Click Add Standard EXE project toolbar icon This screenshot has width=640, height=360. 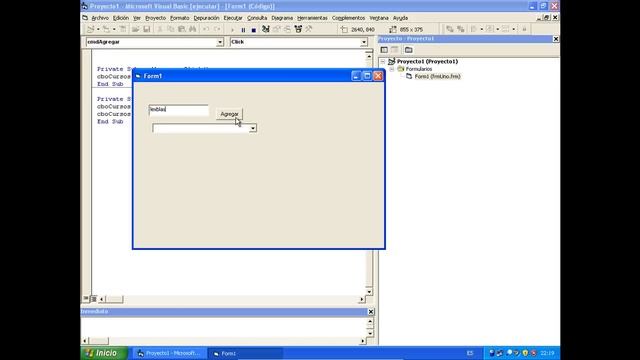[91, 29]
